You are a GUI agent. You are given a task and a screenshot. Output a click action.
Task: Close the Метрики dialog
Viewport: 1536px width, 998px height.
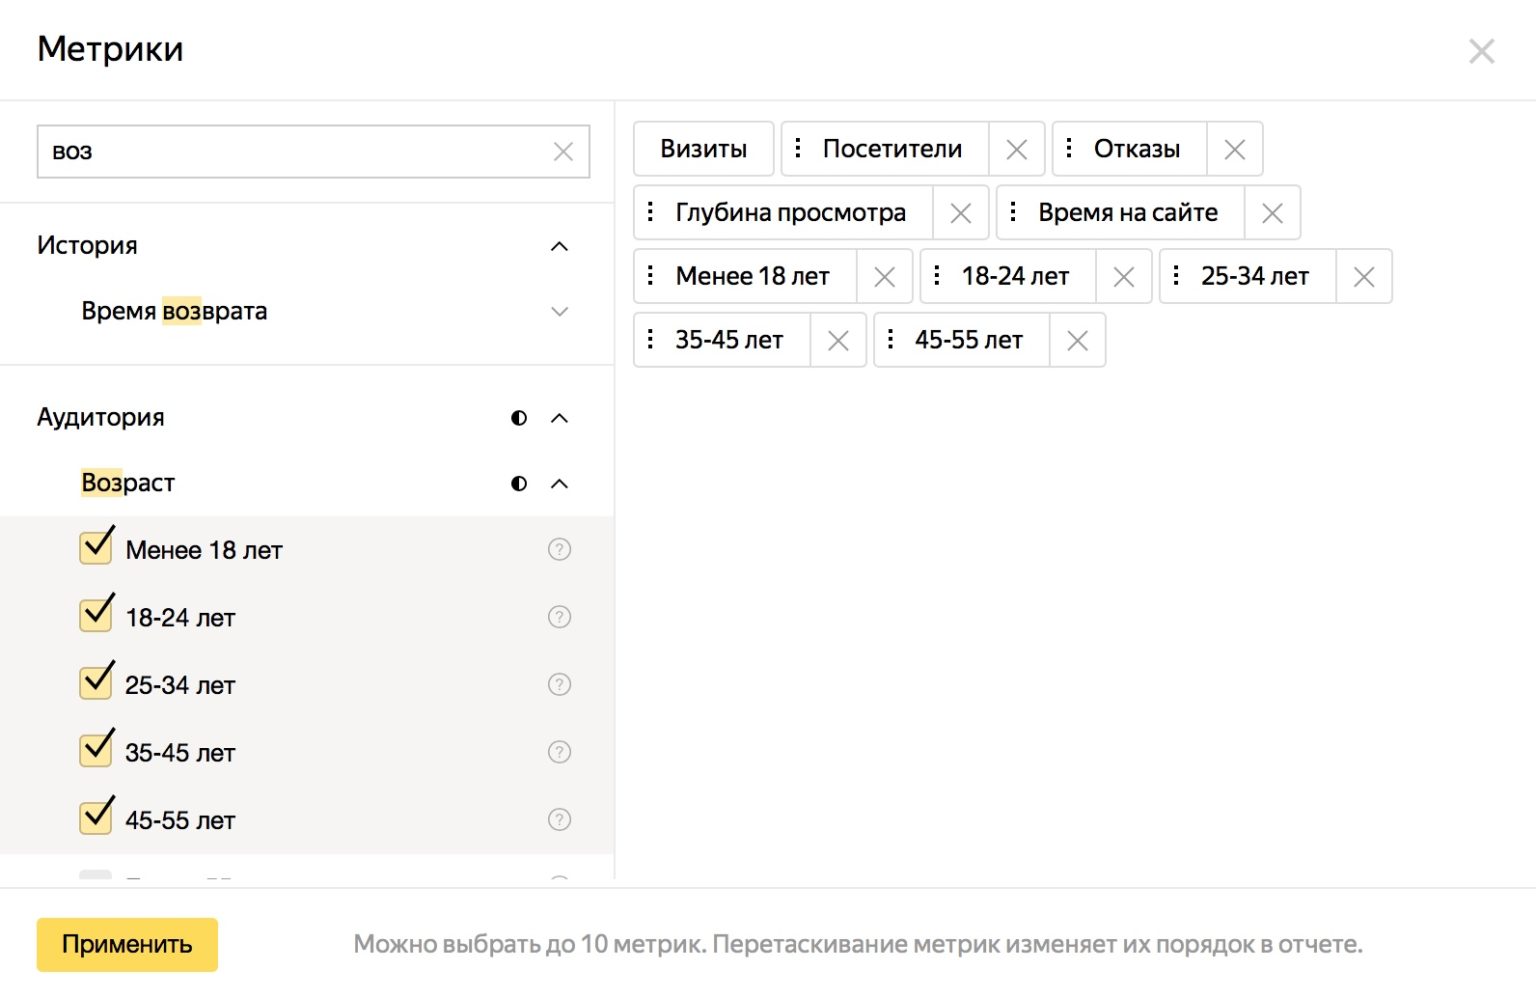coord(1481,51)
